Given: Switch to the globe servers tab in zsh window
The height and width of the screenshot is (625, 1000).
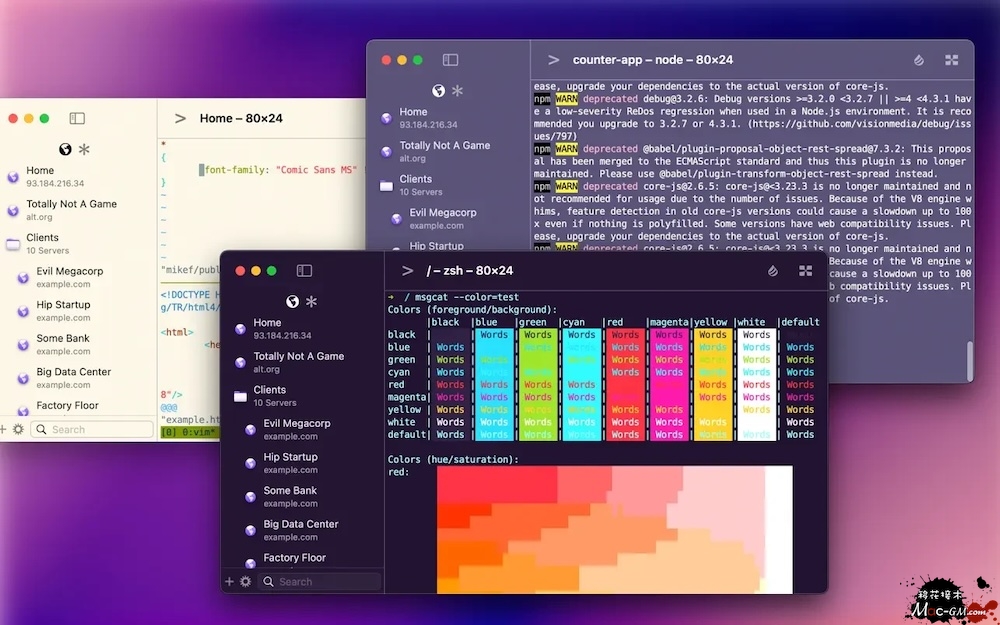Looking at the screenshot, I should pos(292,301).
